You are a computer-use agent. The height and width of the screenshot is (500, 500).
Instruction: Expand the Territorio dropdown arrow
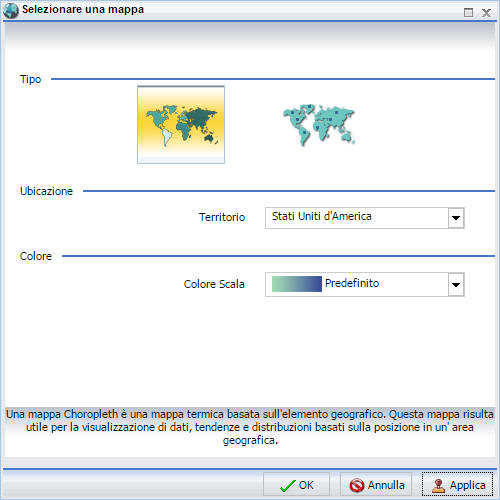(456, 218)
